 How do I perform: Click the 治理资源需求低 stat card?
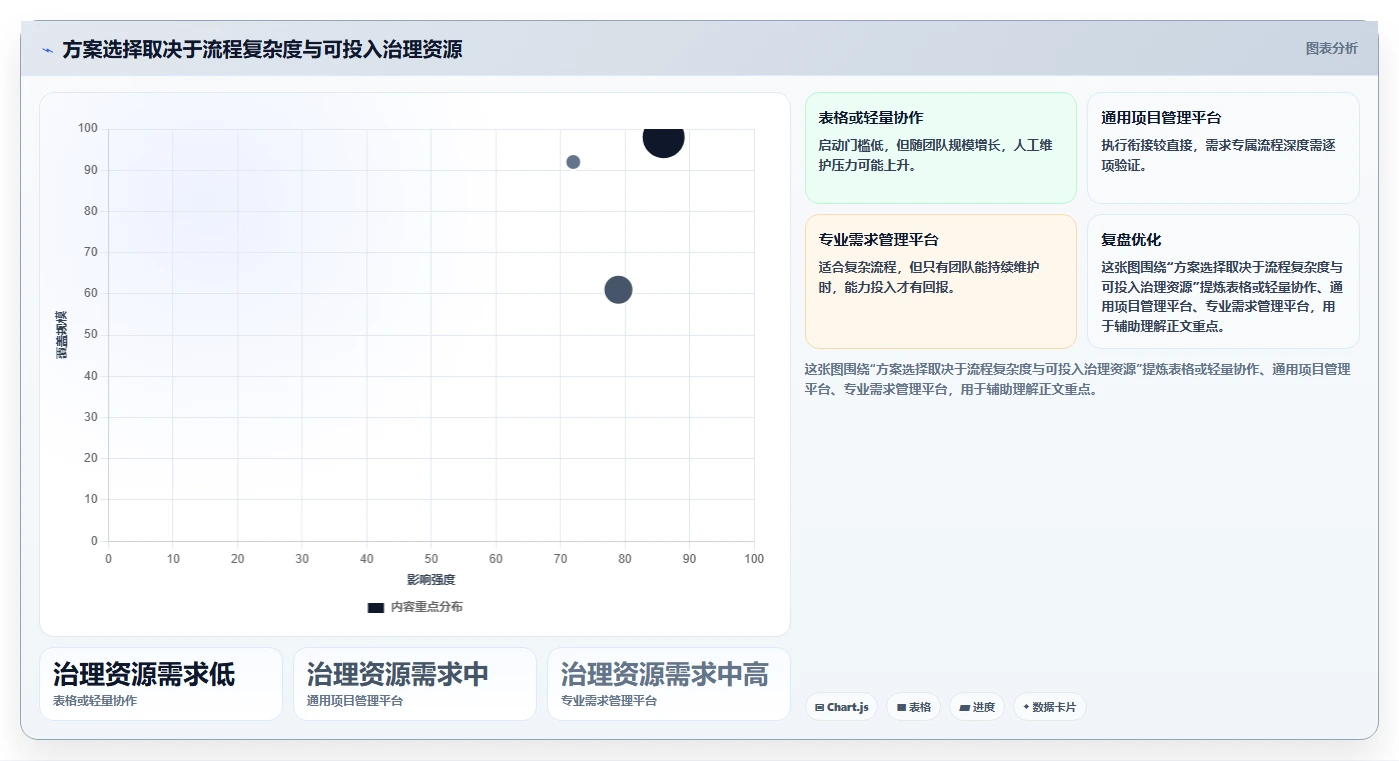[161, 684]
